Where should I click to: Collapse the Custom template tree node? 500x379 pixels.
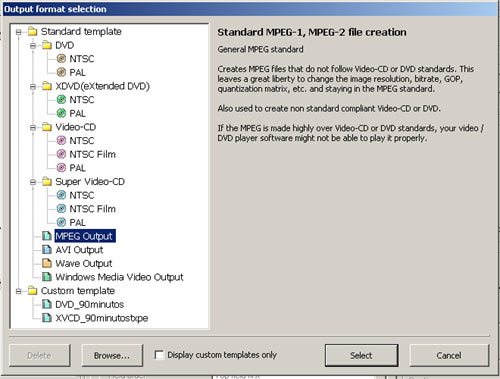[19, 291]
